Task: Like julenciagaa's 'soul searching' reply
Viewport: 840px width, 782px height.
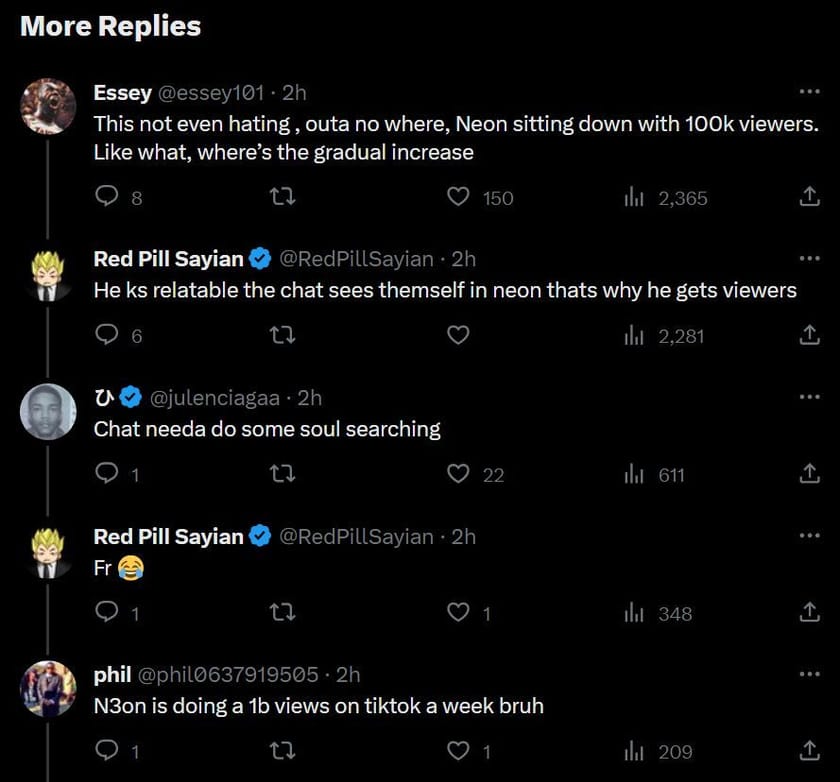Action: [x=459, y=474]
